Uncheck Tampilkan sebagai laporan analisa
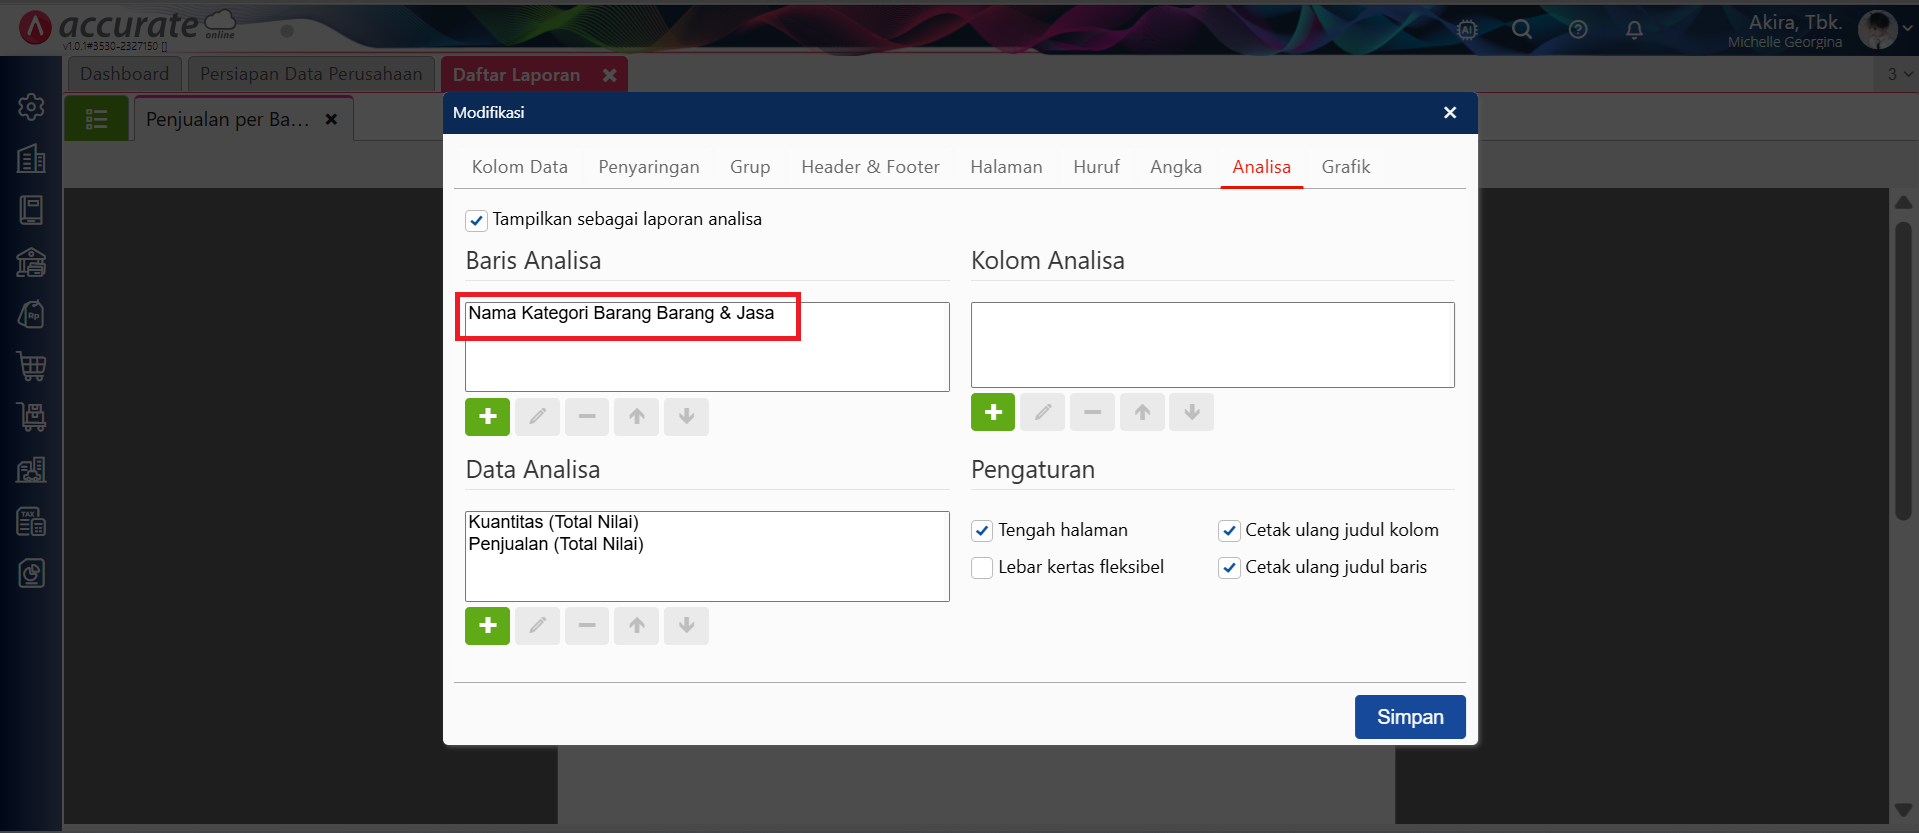This screenshot has width=1919, height=833. coord(477,220)
